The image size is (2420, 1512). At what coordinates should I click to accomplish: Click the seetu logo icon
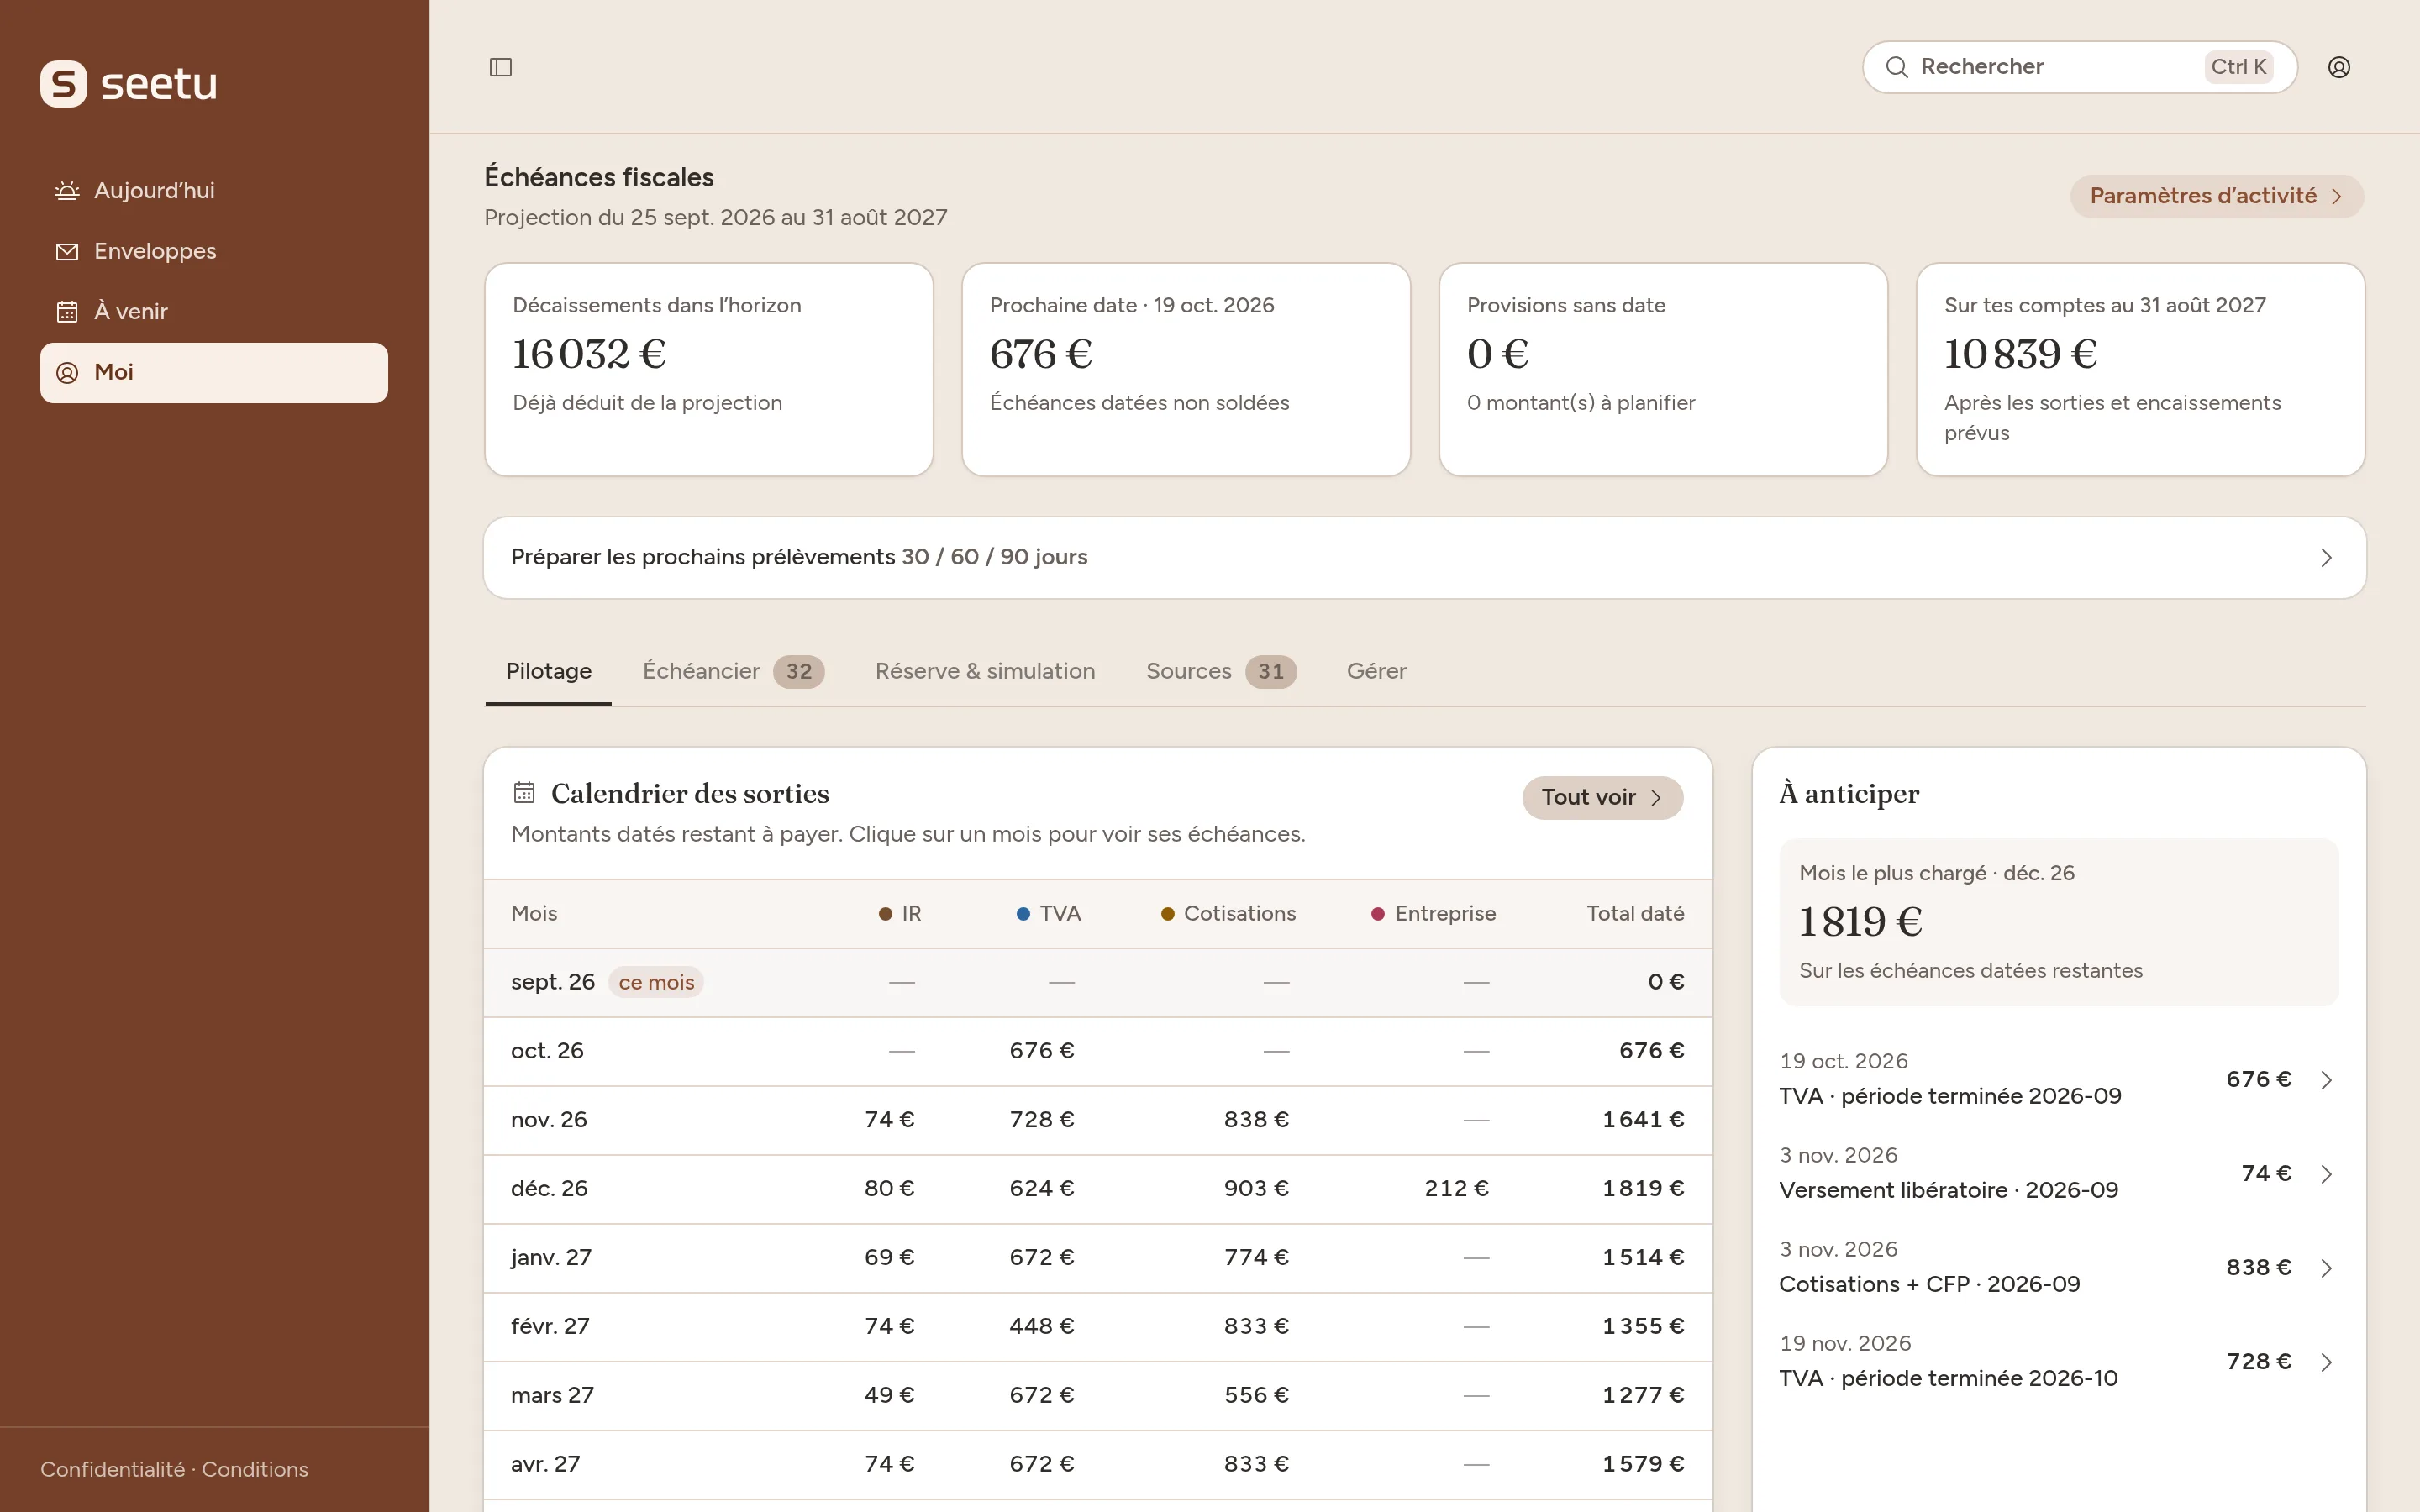(x=63, y=84)
